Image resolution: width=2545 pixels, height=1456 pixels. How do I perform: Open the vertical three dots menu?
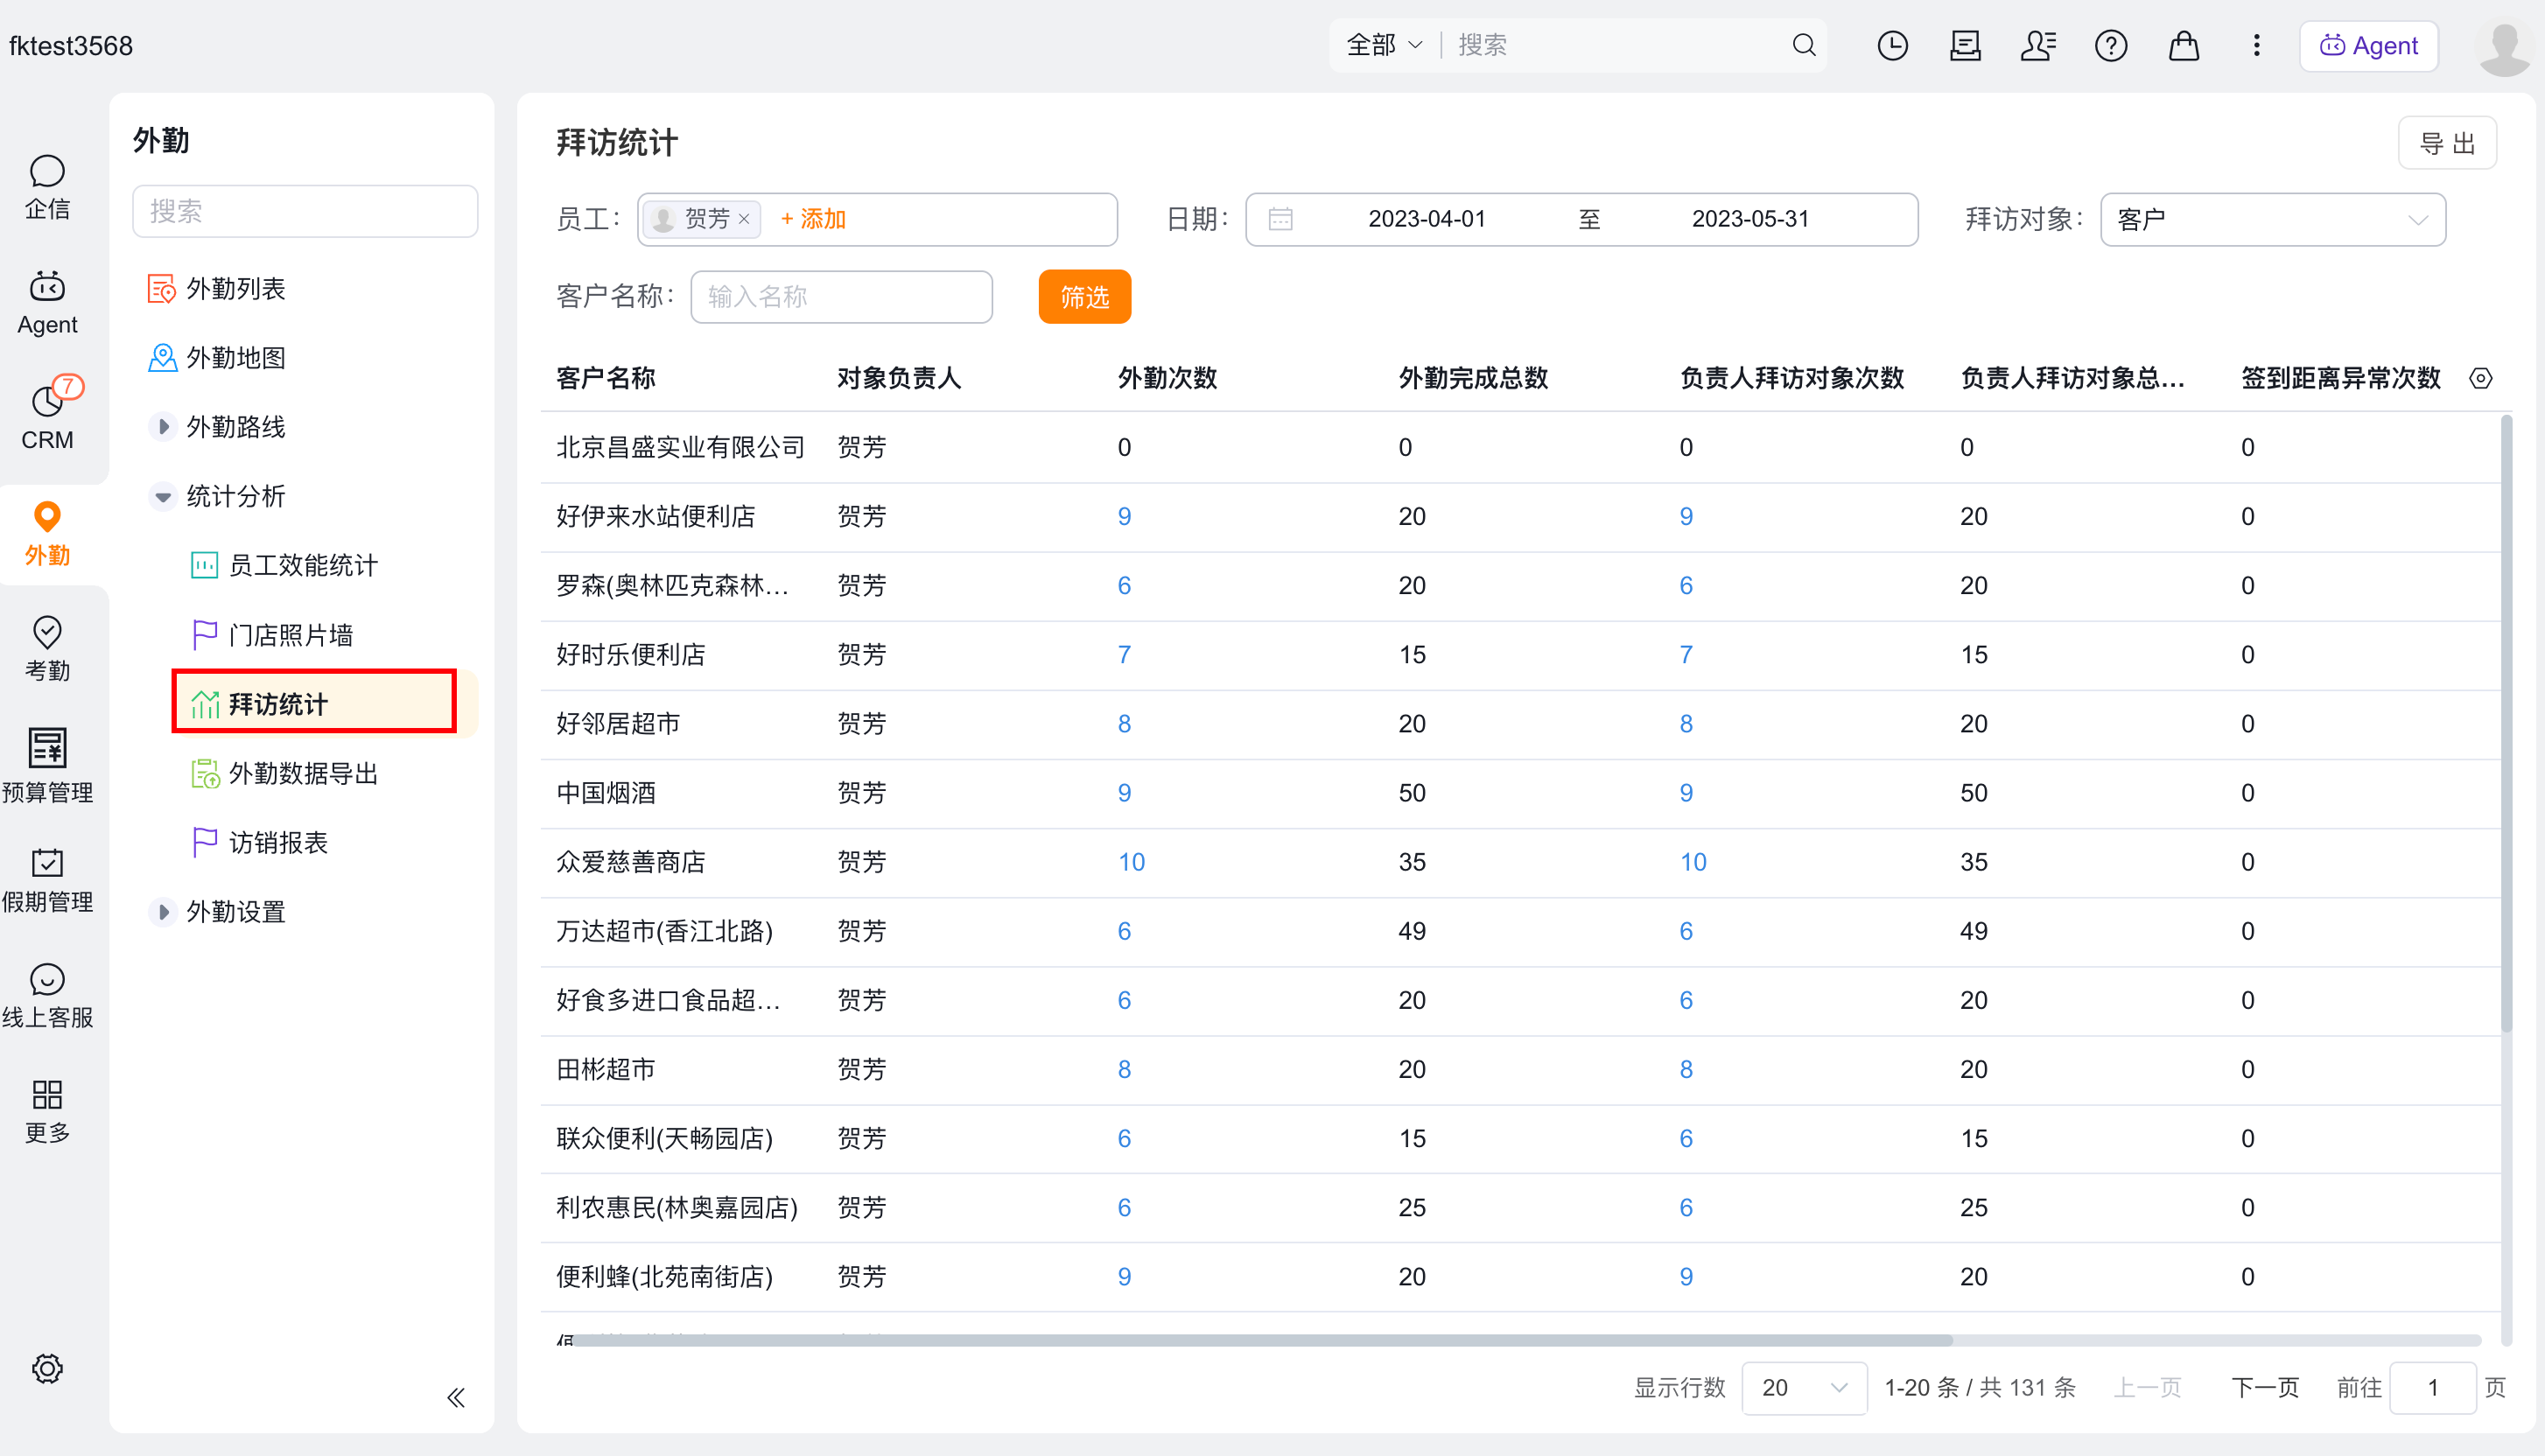pos(2256,45)
